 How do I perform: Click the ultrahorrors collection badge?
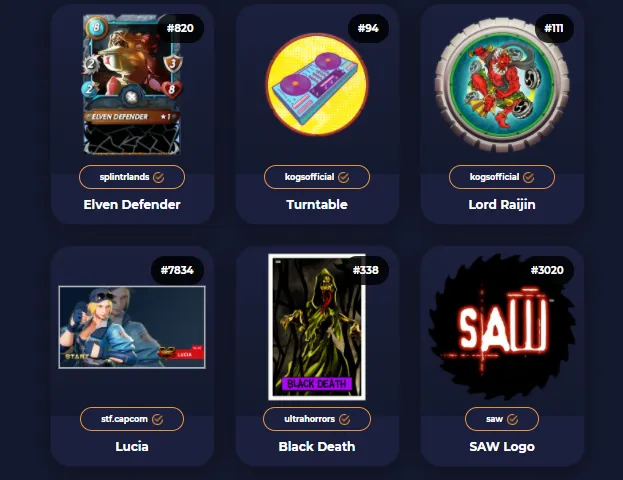point(317,419)
